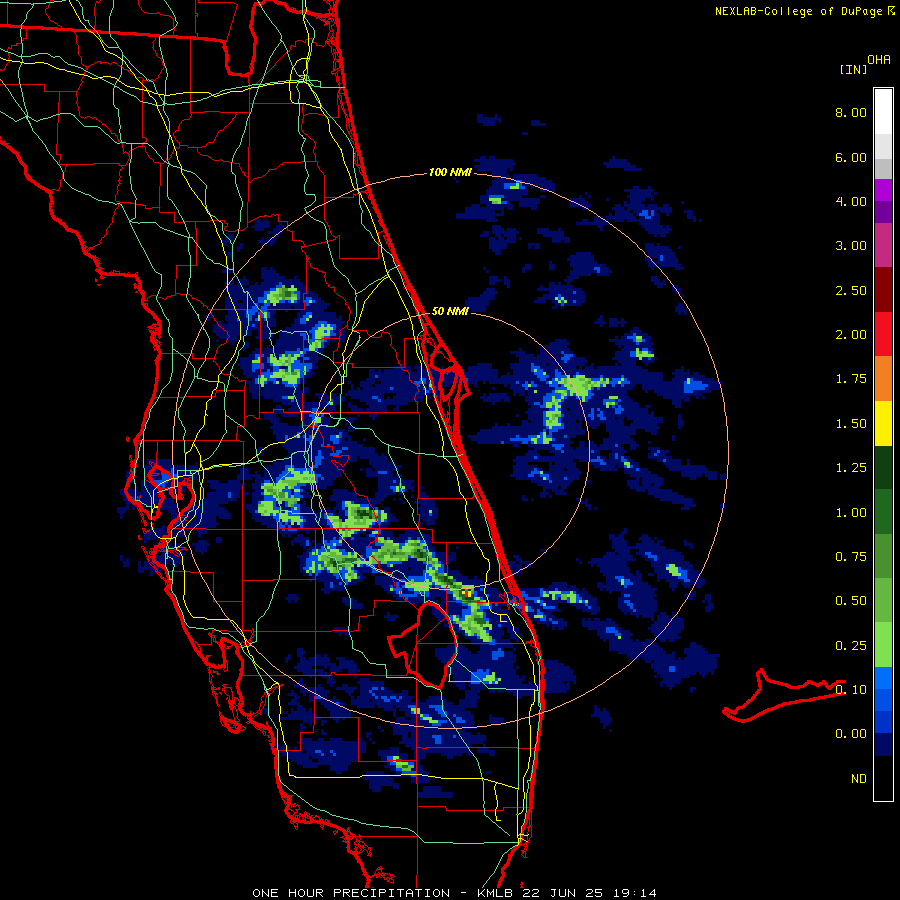Click the 3.00 legend value
Viewport: 900px width, 900px height.
tap(851, 246)
